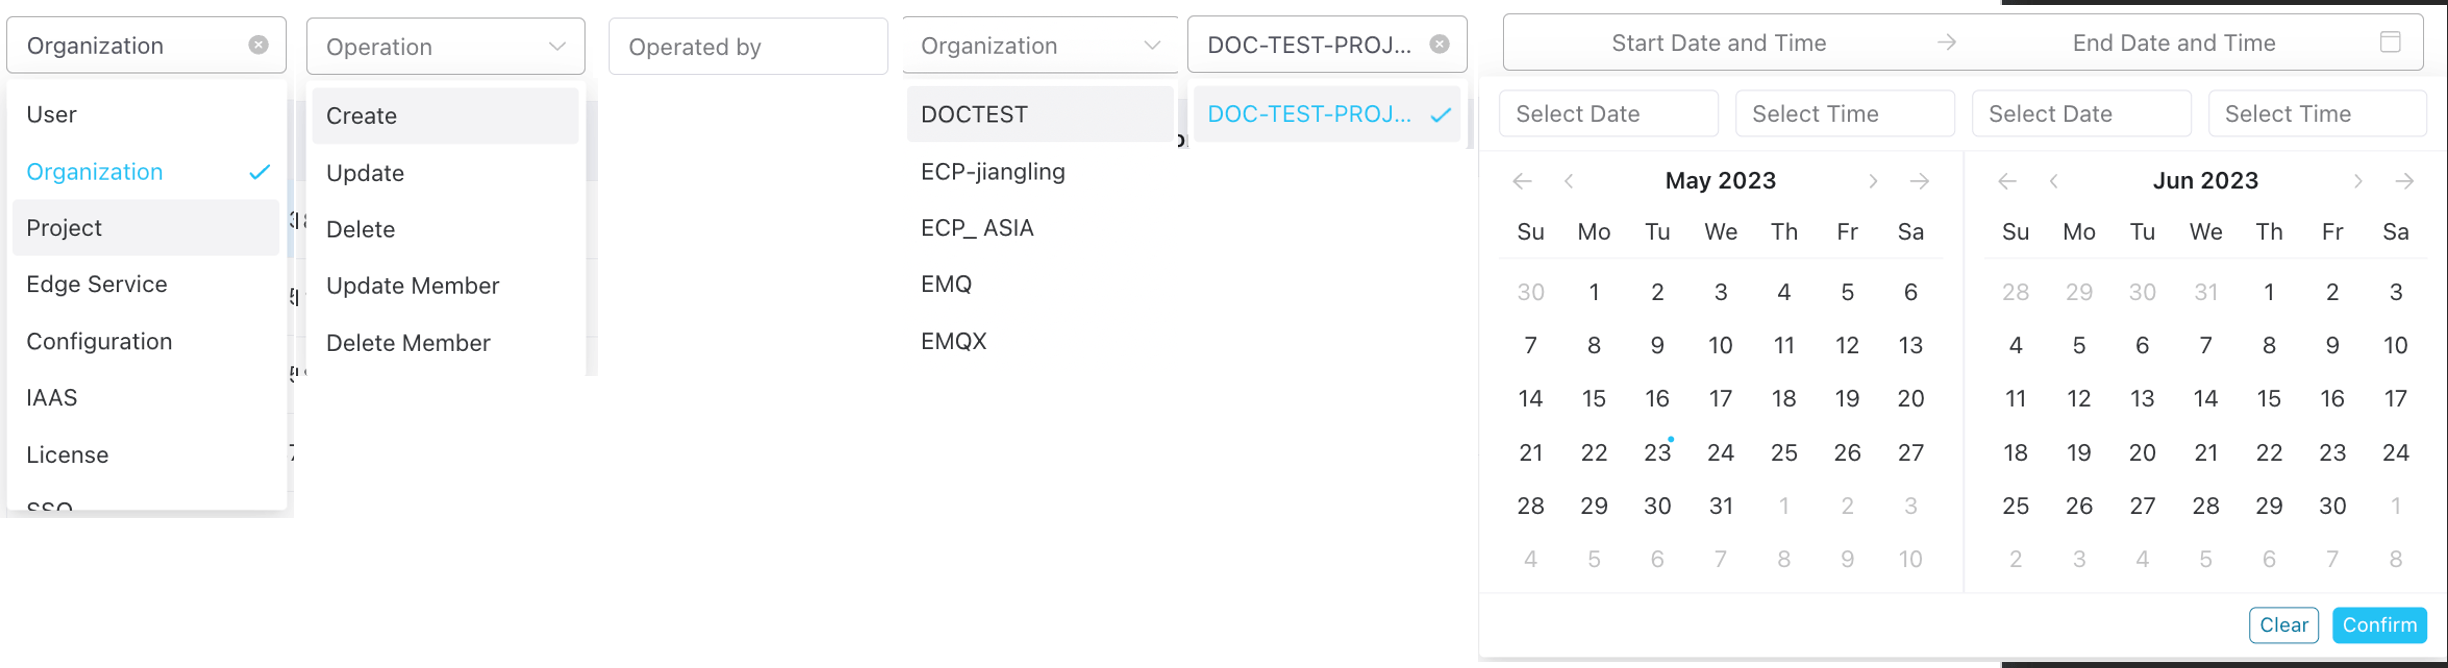Go to previous year in May 2023 calendar

[1522, 181]
